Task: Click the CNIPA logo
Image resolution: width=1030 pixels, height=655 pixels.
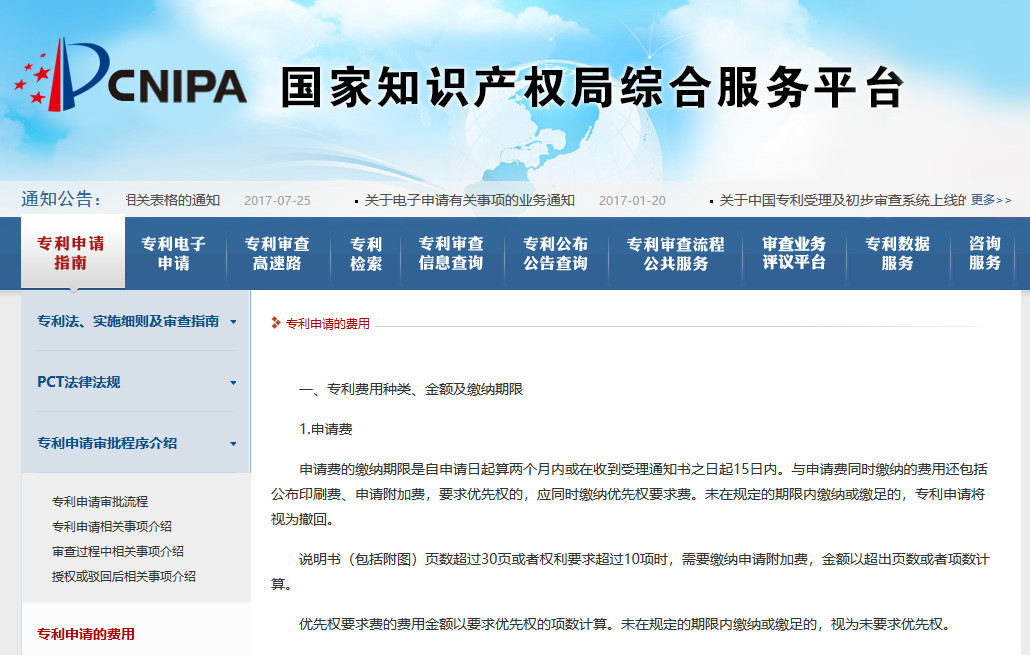Action: [x=131, y=75]
